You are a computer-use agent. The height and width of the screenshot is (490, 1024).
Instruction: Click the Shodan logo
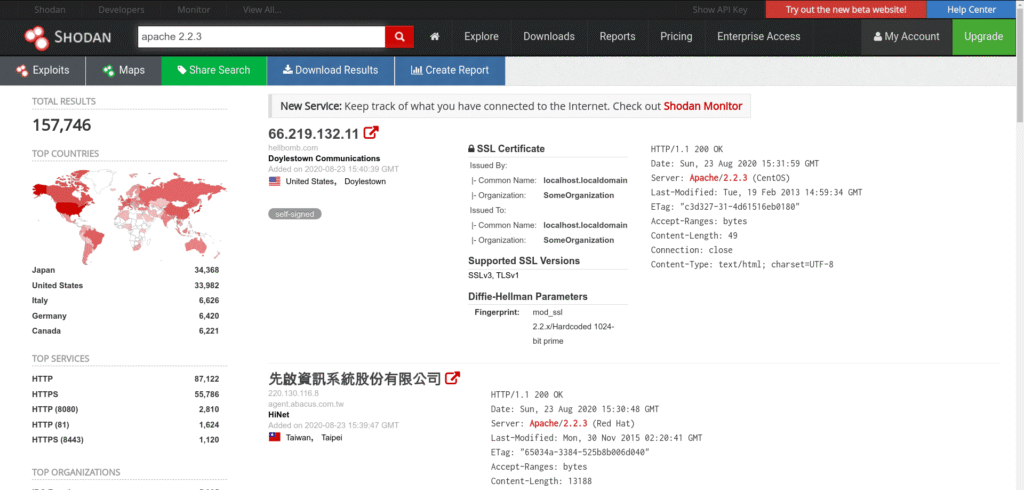click(67, 37)
